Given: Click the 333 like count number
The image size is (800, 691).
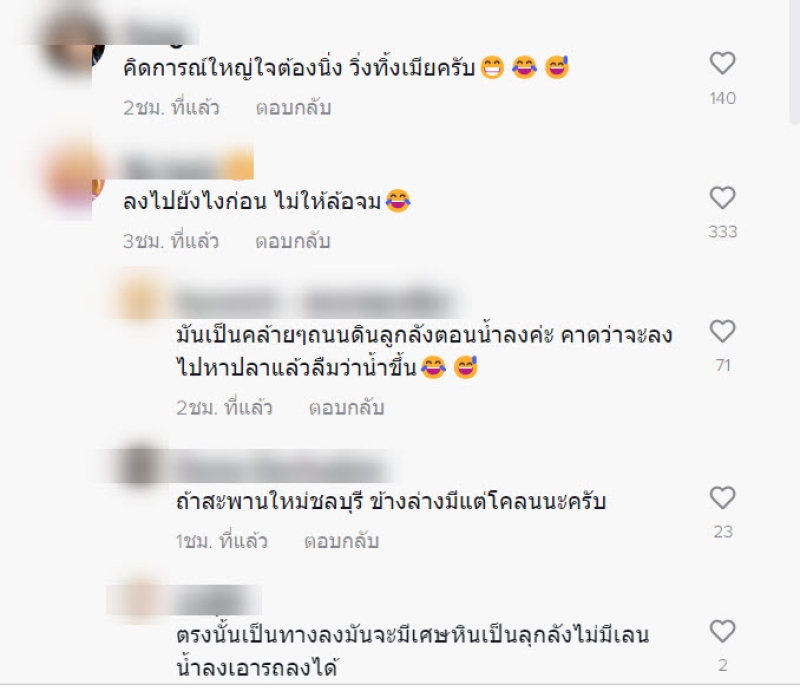Looking at the screenshot, I should pos(722,232).
